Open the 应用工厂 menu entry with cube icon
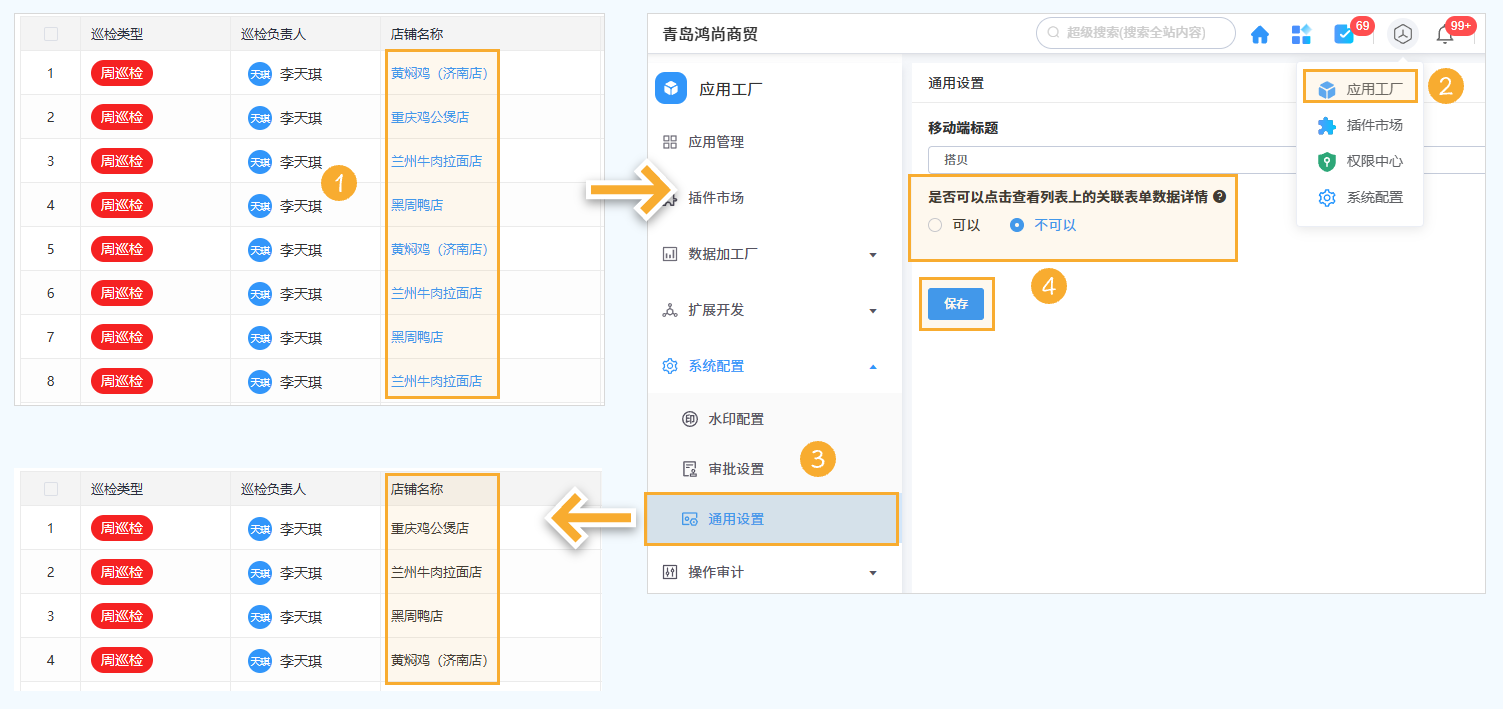Image resolution: width=1503 pixels, height=709 pixels. click(1360, 85)
